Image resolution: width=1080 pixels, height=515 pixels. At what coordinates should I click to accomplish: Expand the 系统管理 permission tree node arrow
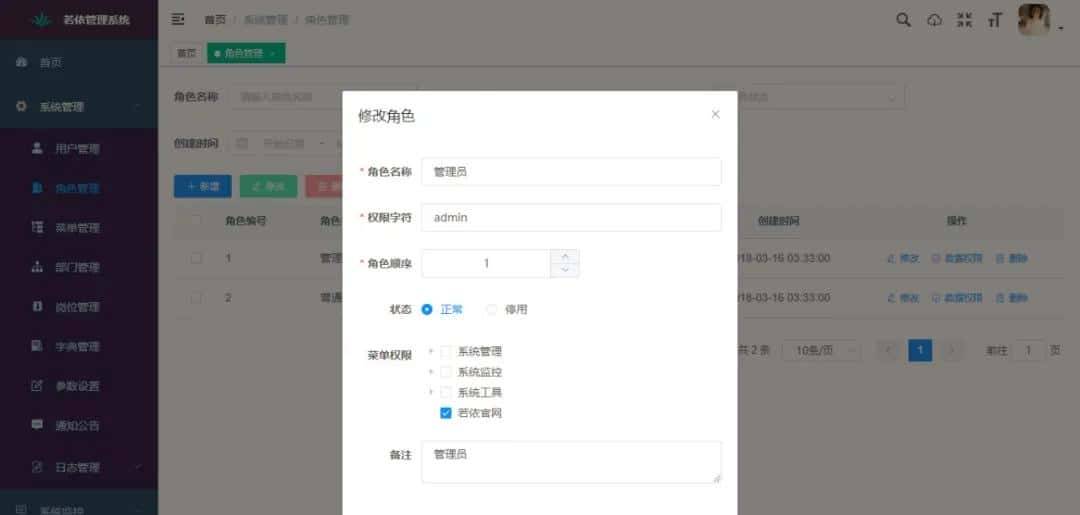tap(430, 351)
